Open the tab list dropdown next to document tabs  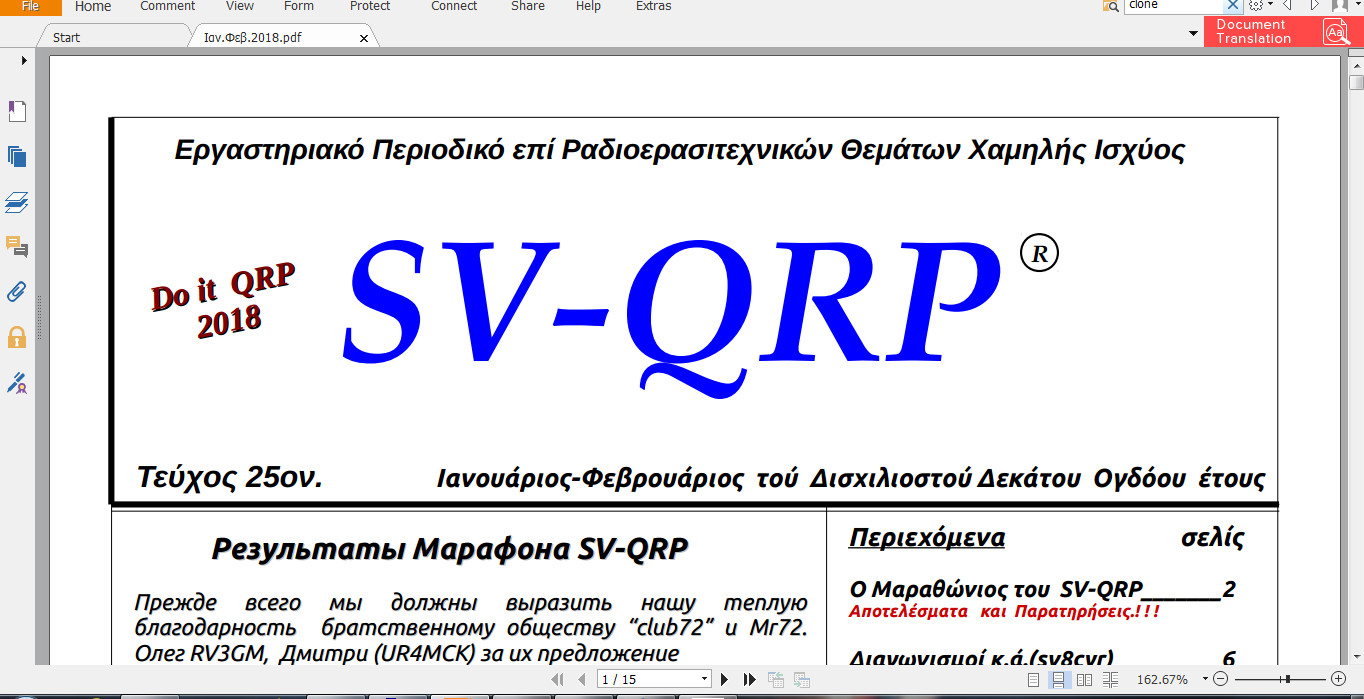1193,32
